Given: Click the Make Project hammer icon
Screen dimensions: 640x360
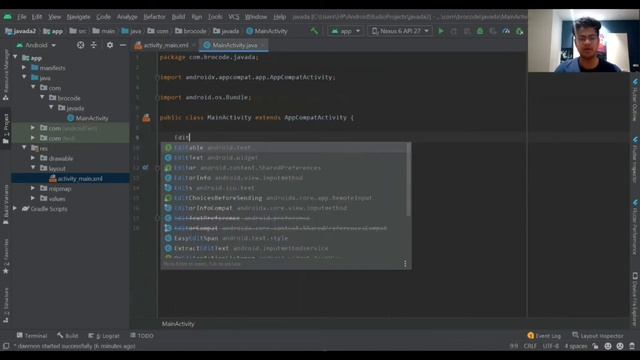Looking at the screenshot, I should 314,31.
